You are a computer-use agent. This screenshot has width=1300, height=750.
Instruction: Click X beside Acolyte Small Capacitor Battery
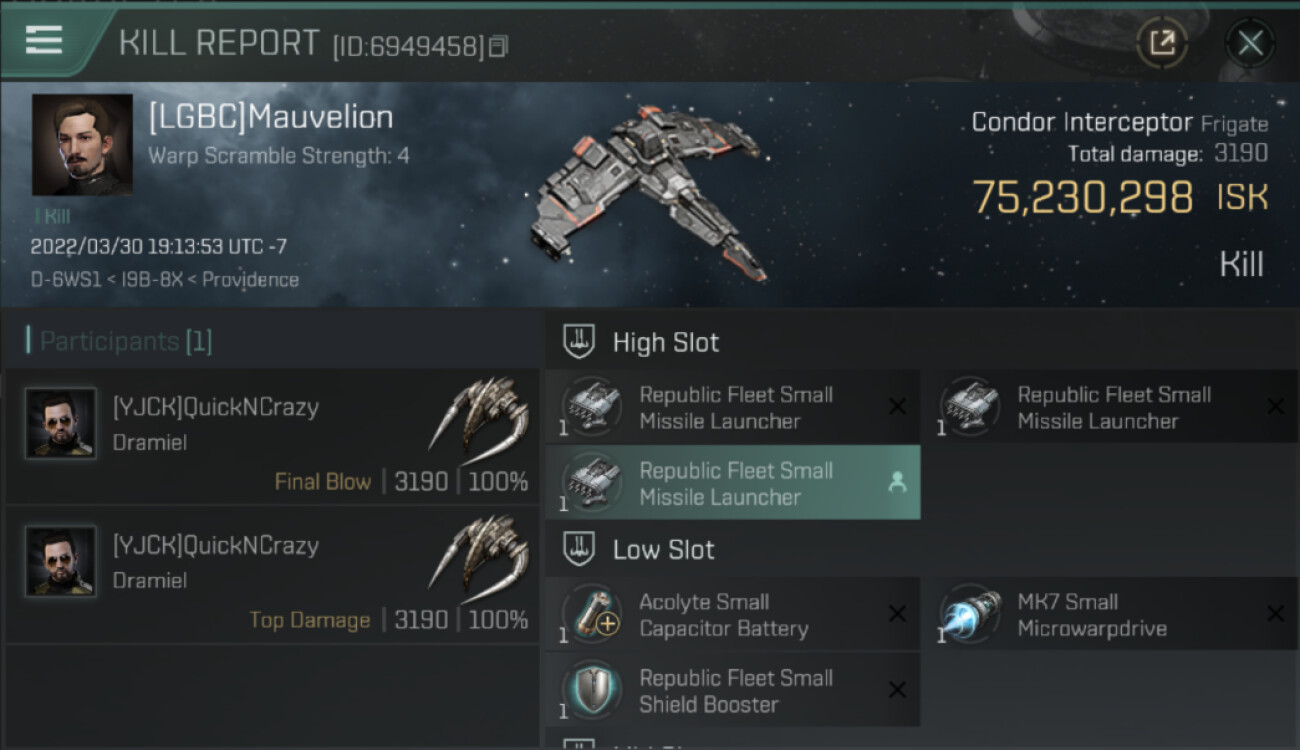click(897, 615)
